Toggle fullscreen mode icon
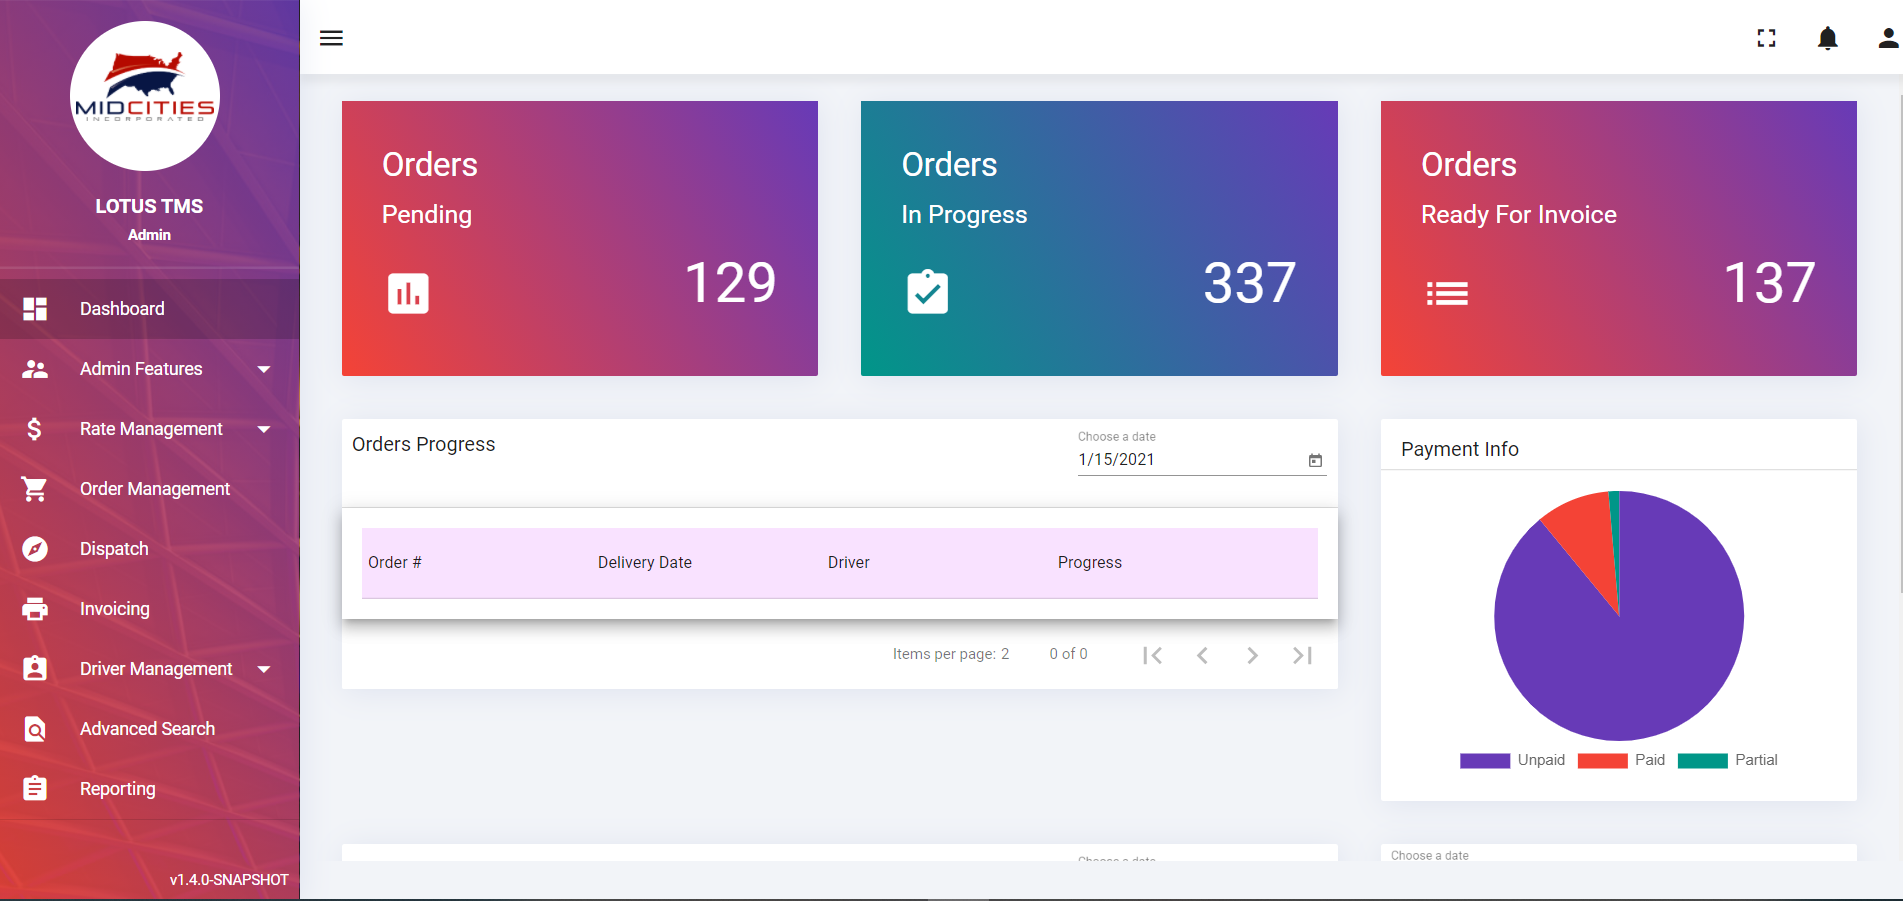This screenshot has width=1903, height=901. pos(1766,38)
